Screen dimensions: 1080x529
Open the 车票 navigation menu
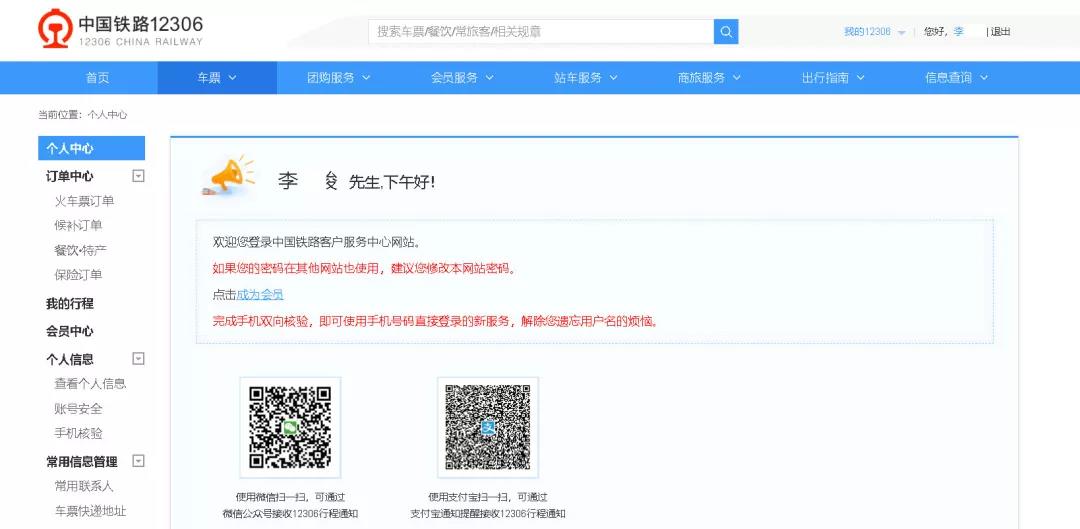216,78
